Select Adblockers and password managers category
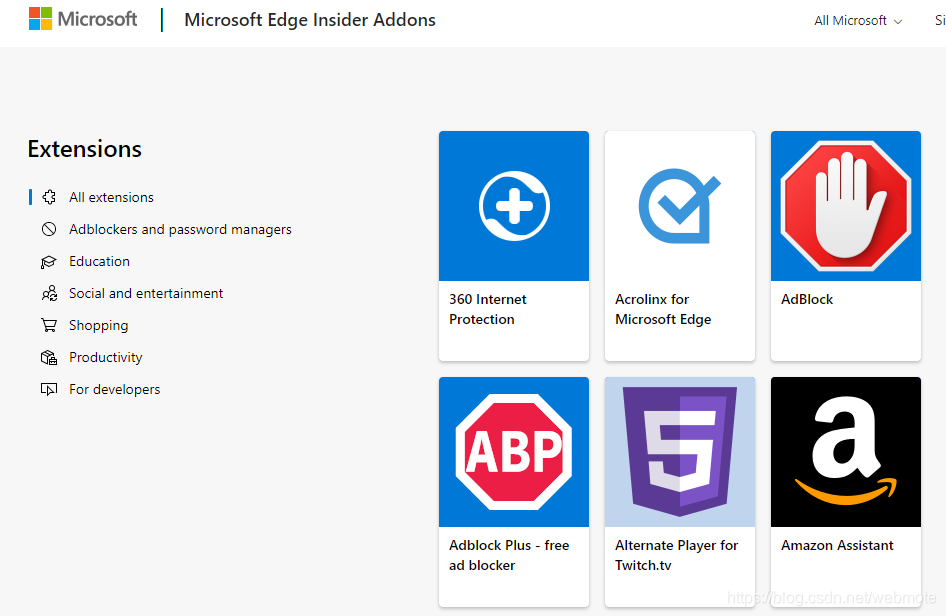This screenshot has height=616, width=946. [x=180, y=229]
